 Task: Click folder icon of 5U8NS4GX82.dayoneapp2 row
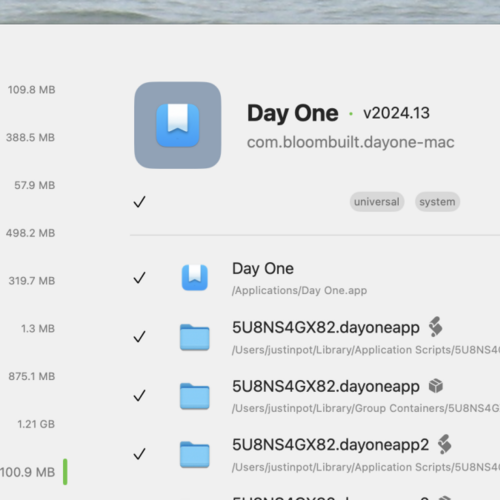[x=195, y=454]
